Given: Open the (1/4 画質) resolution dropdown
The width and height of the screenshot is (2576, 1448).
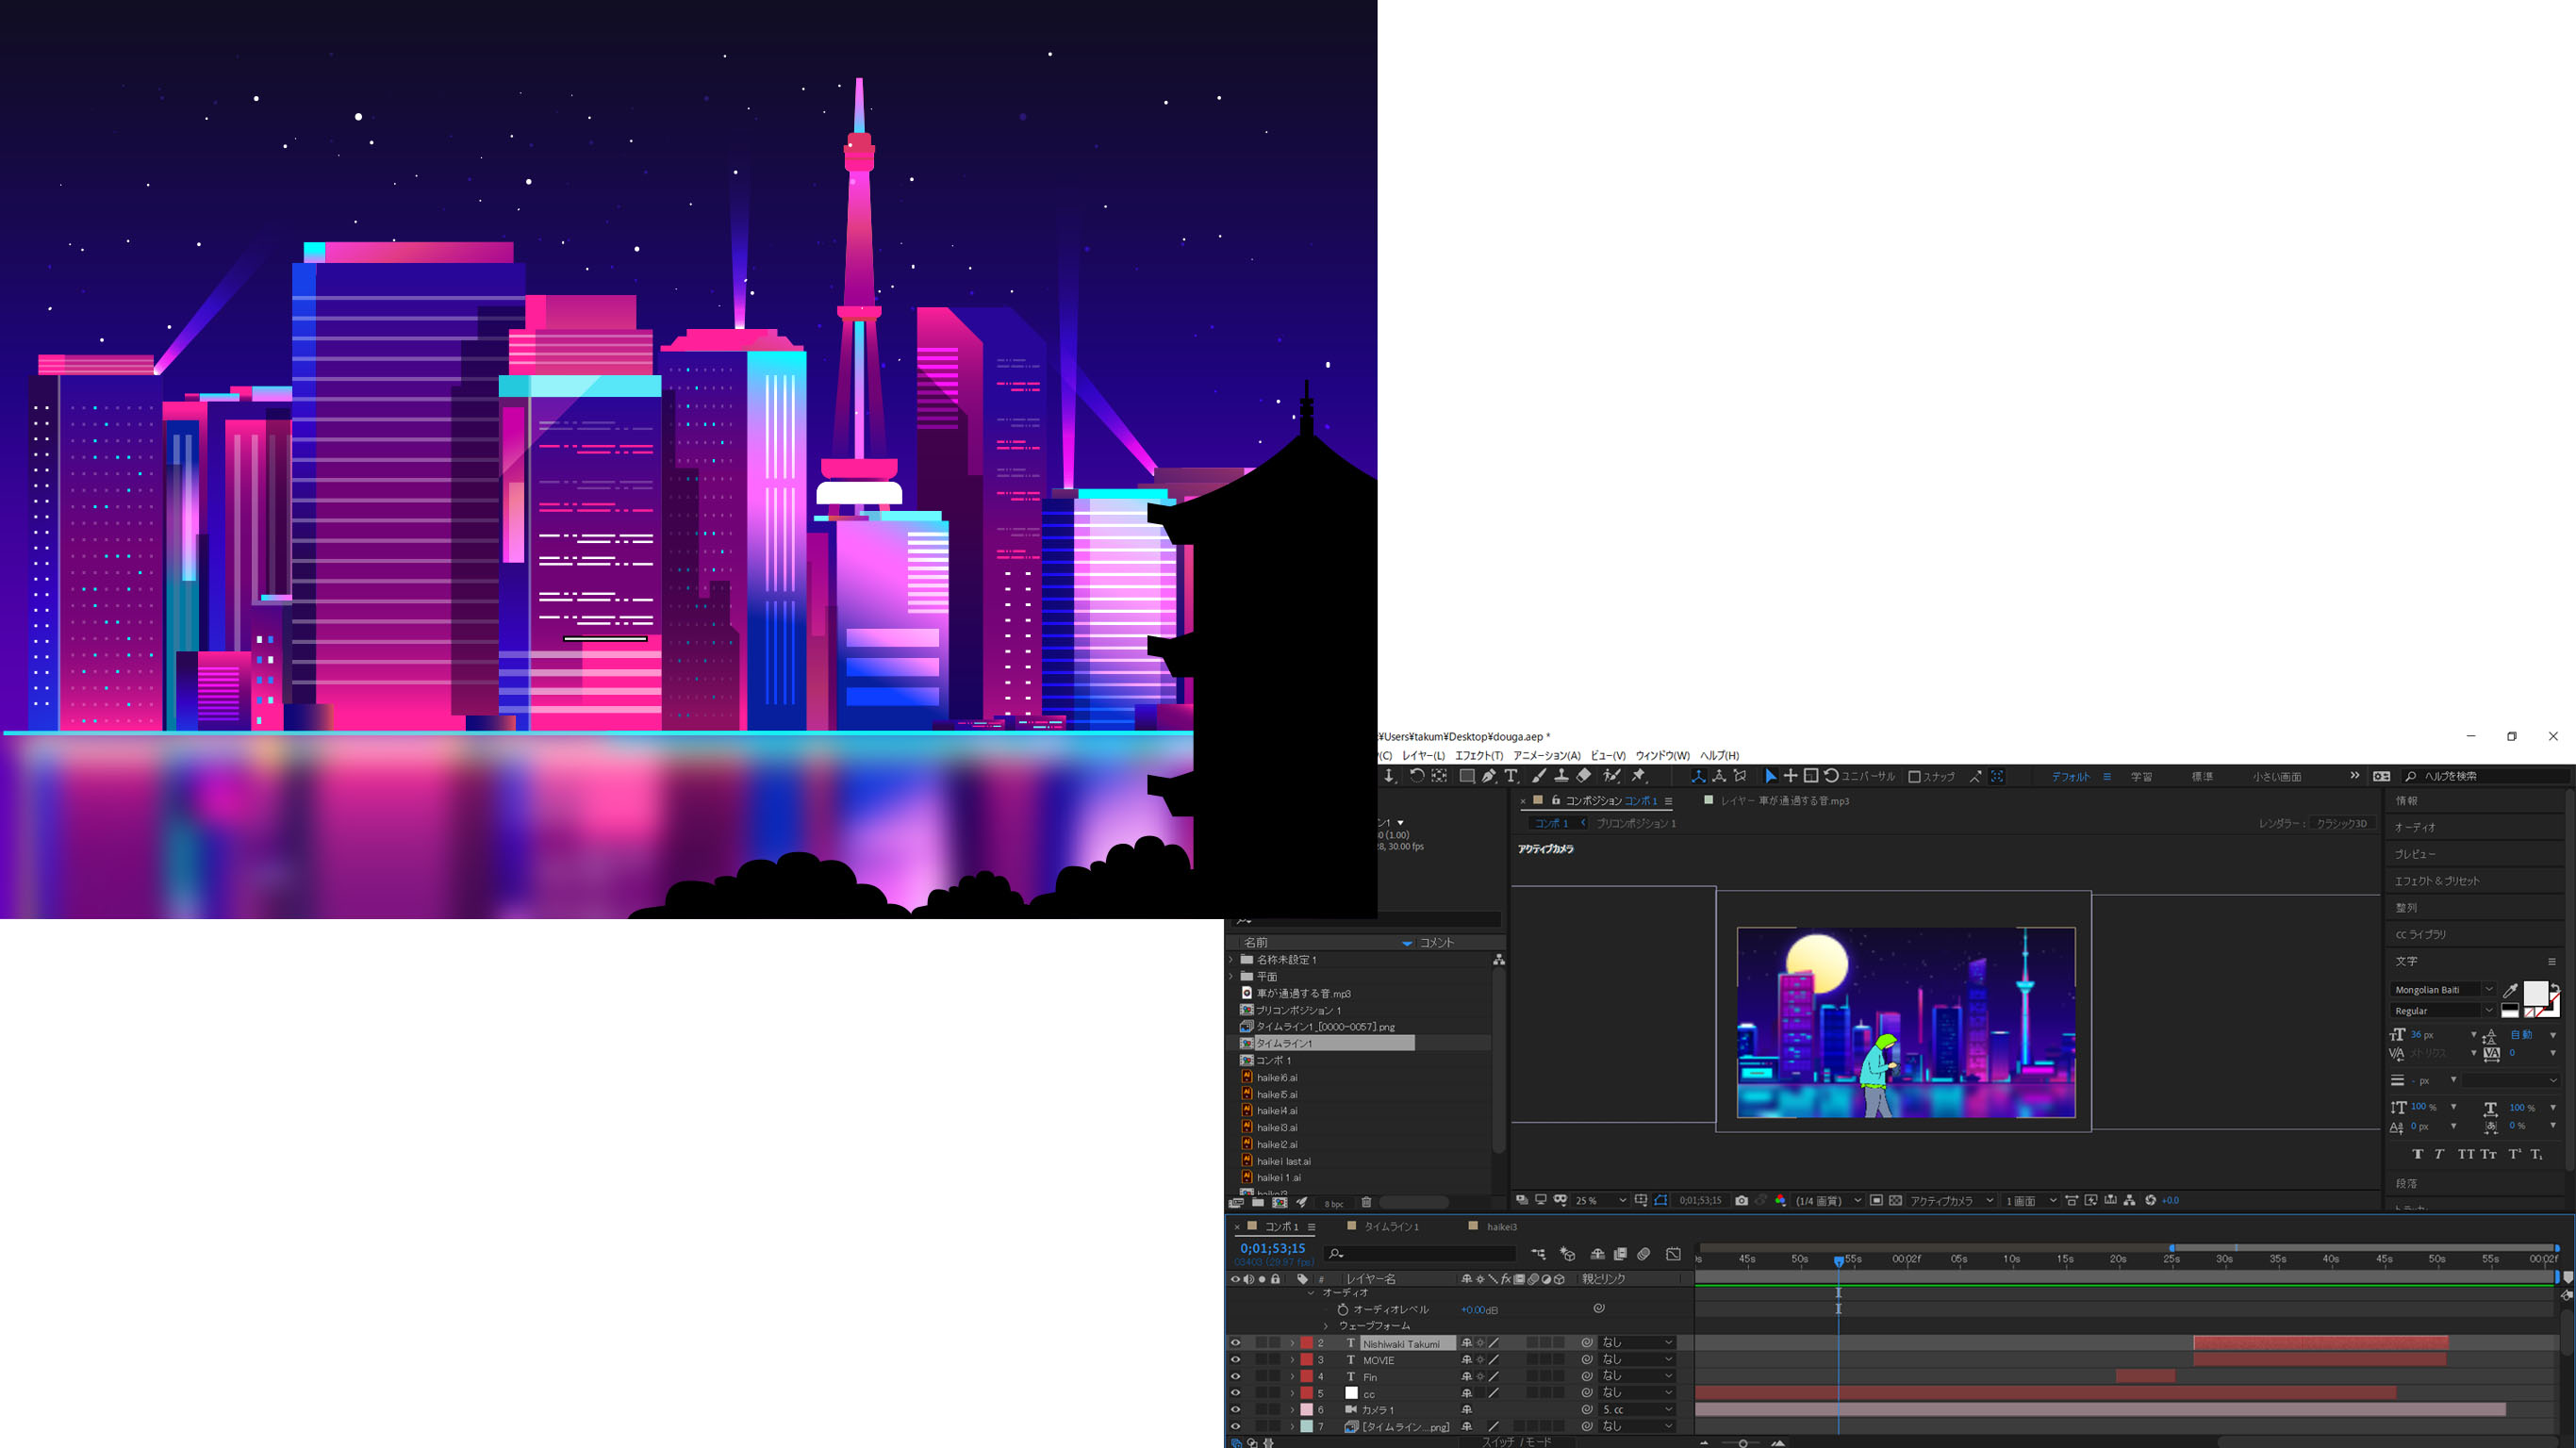Looking at the screenshot, I should pyautogui.click(x=1828, y=1201).
